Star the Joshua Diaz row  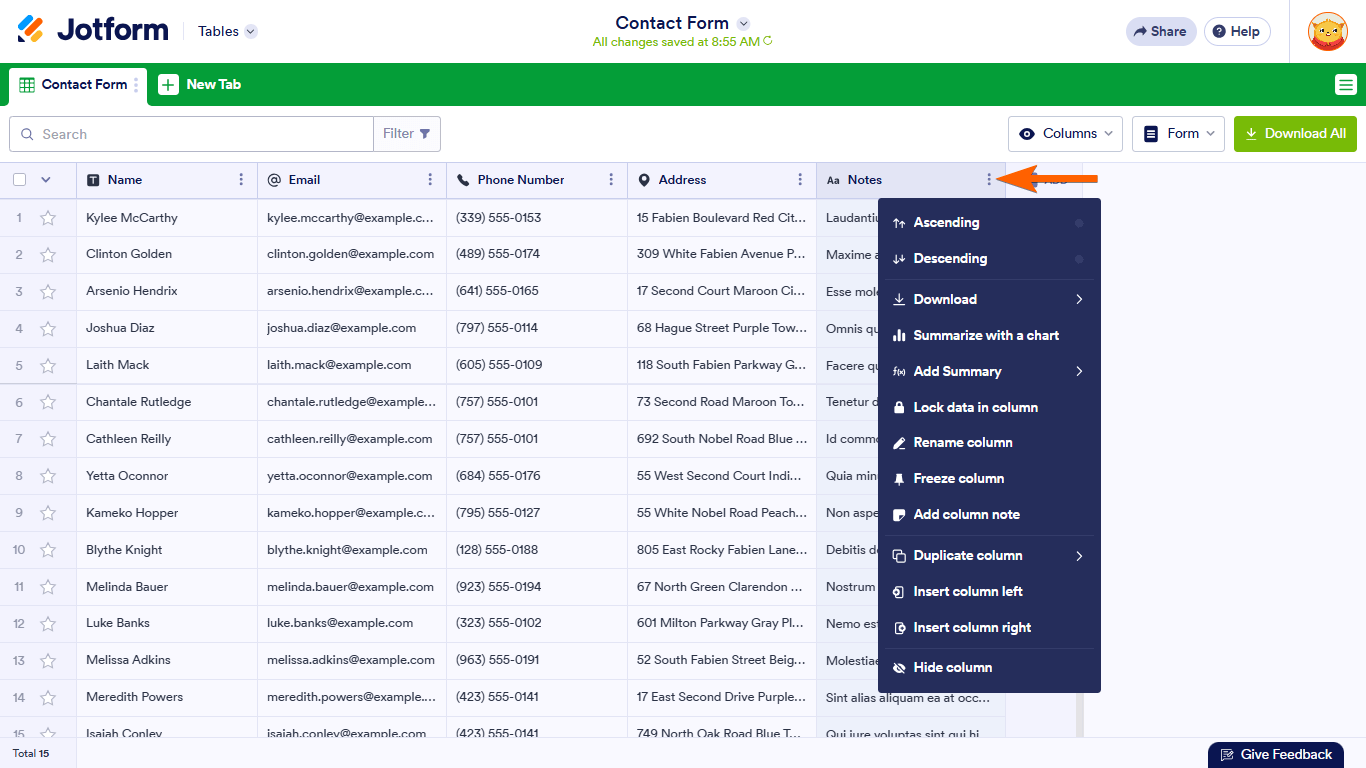coord(48,328)
